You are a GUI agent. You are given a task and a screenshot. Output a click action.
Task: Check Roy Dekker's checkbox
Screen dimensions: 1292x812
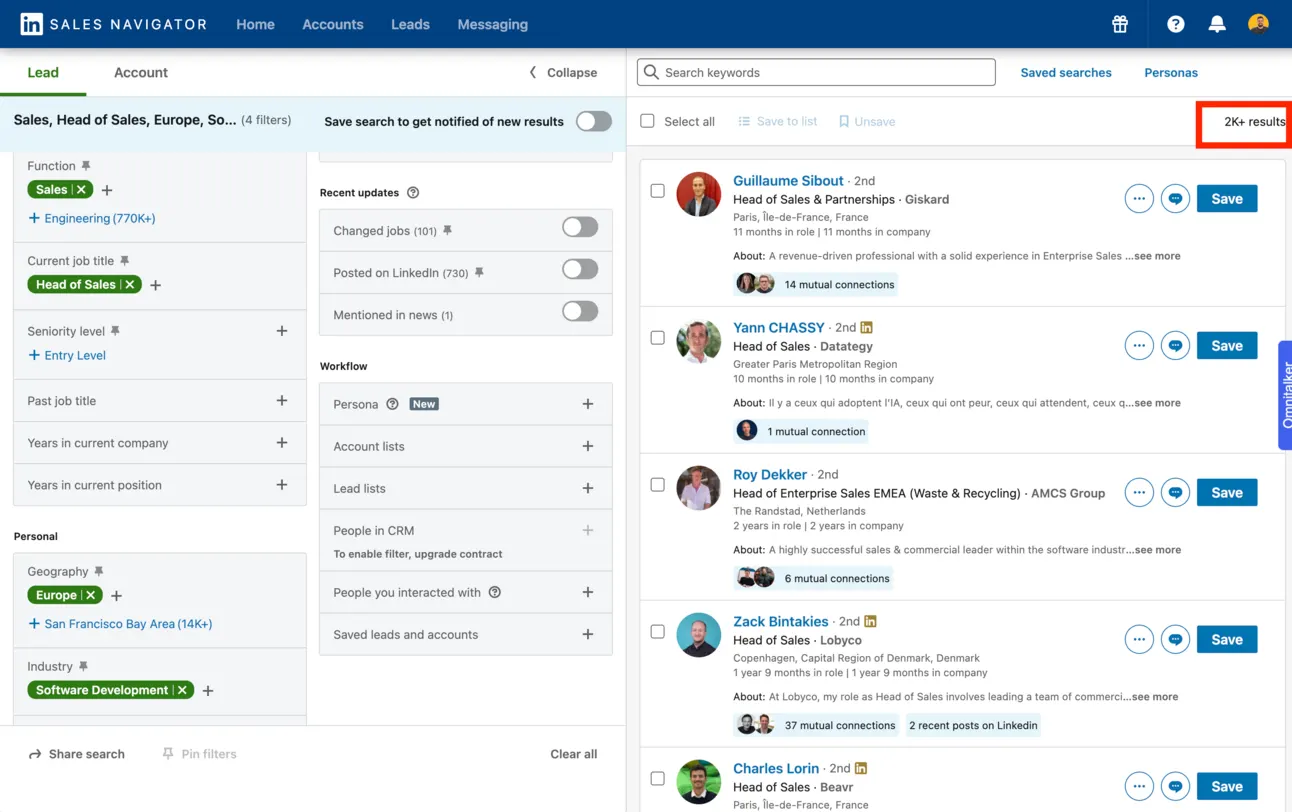[657, 484]
